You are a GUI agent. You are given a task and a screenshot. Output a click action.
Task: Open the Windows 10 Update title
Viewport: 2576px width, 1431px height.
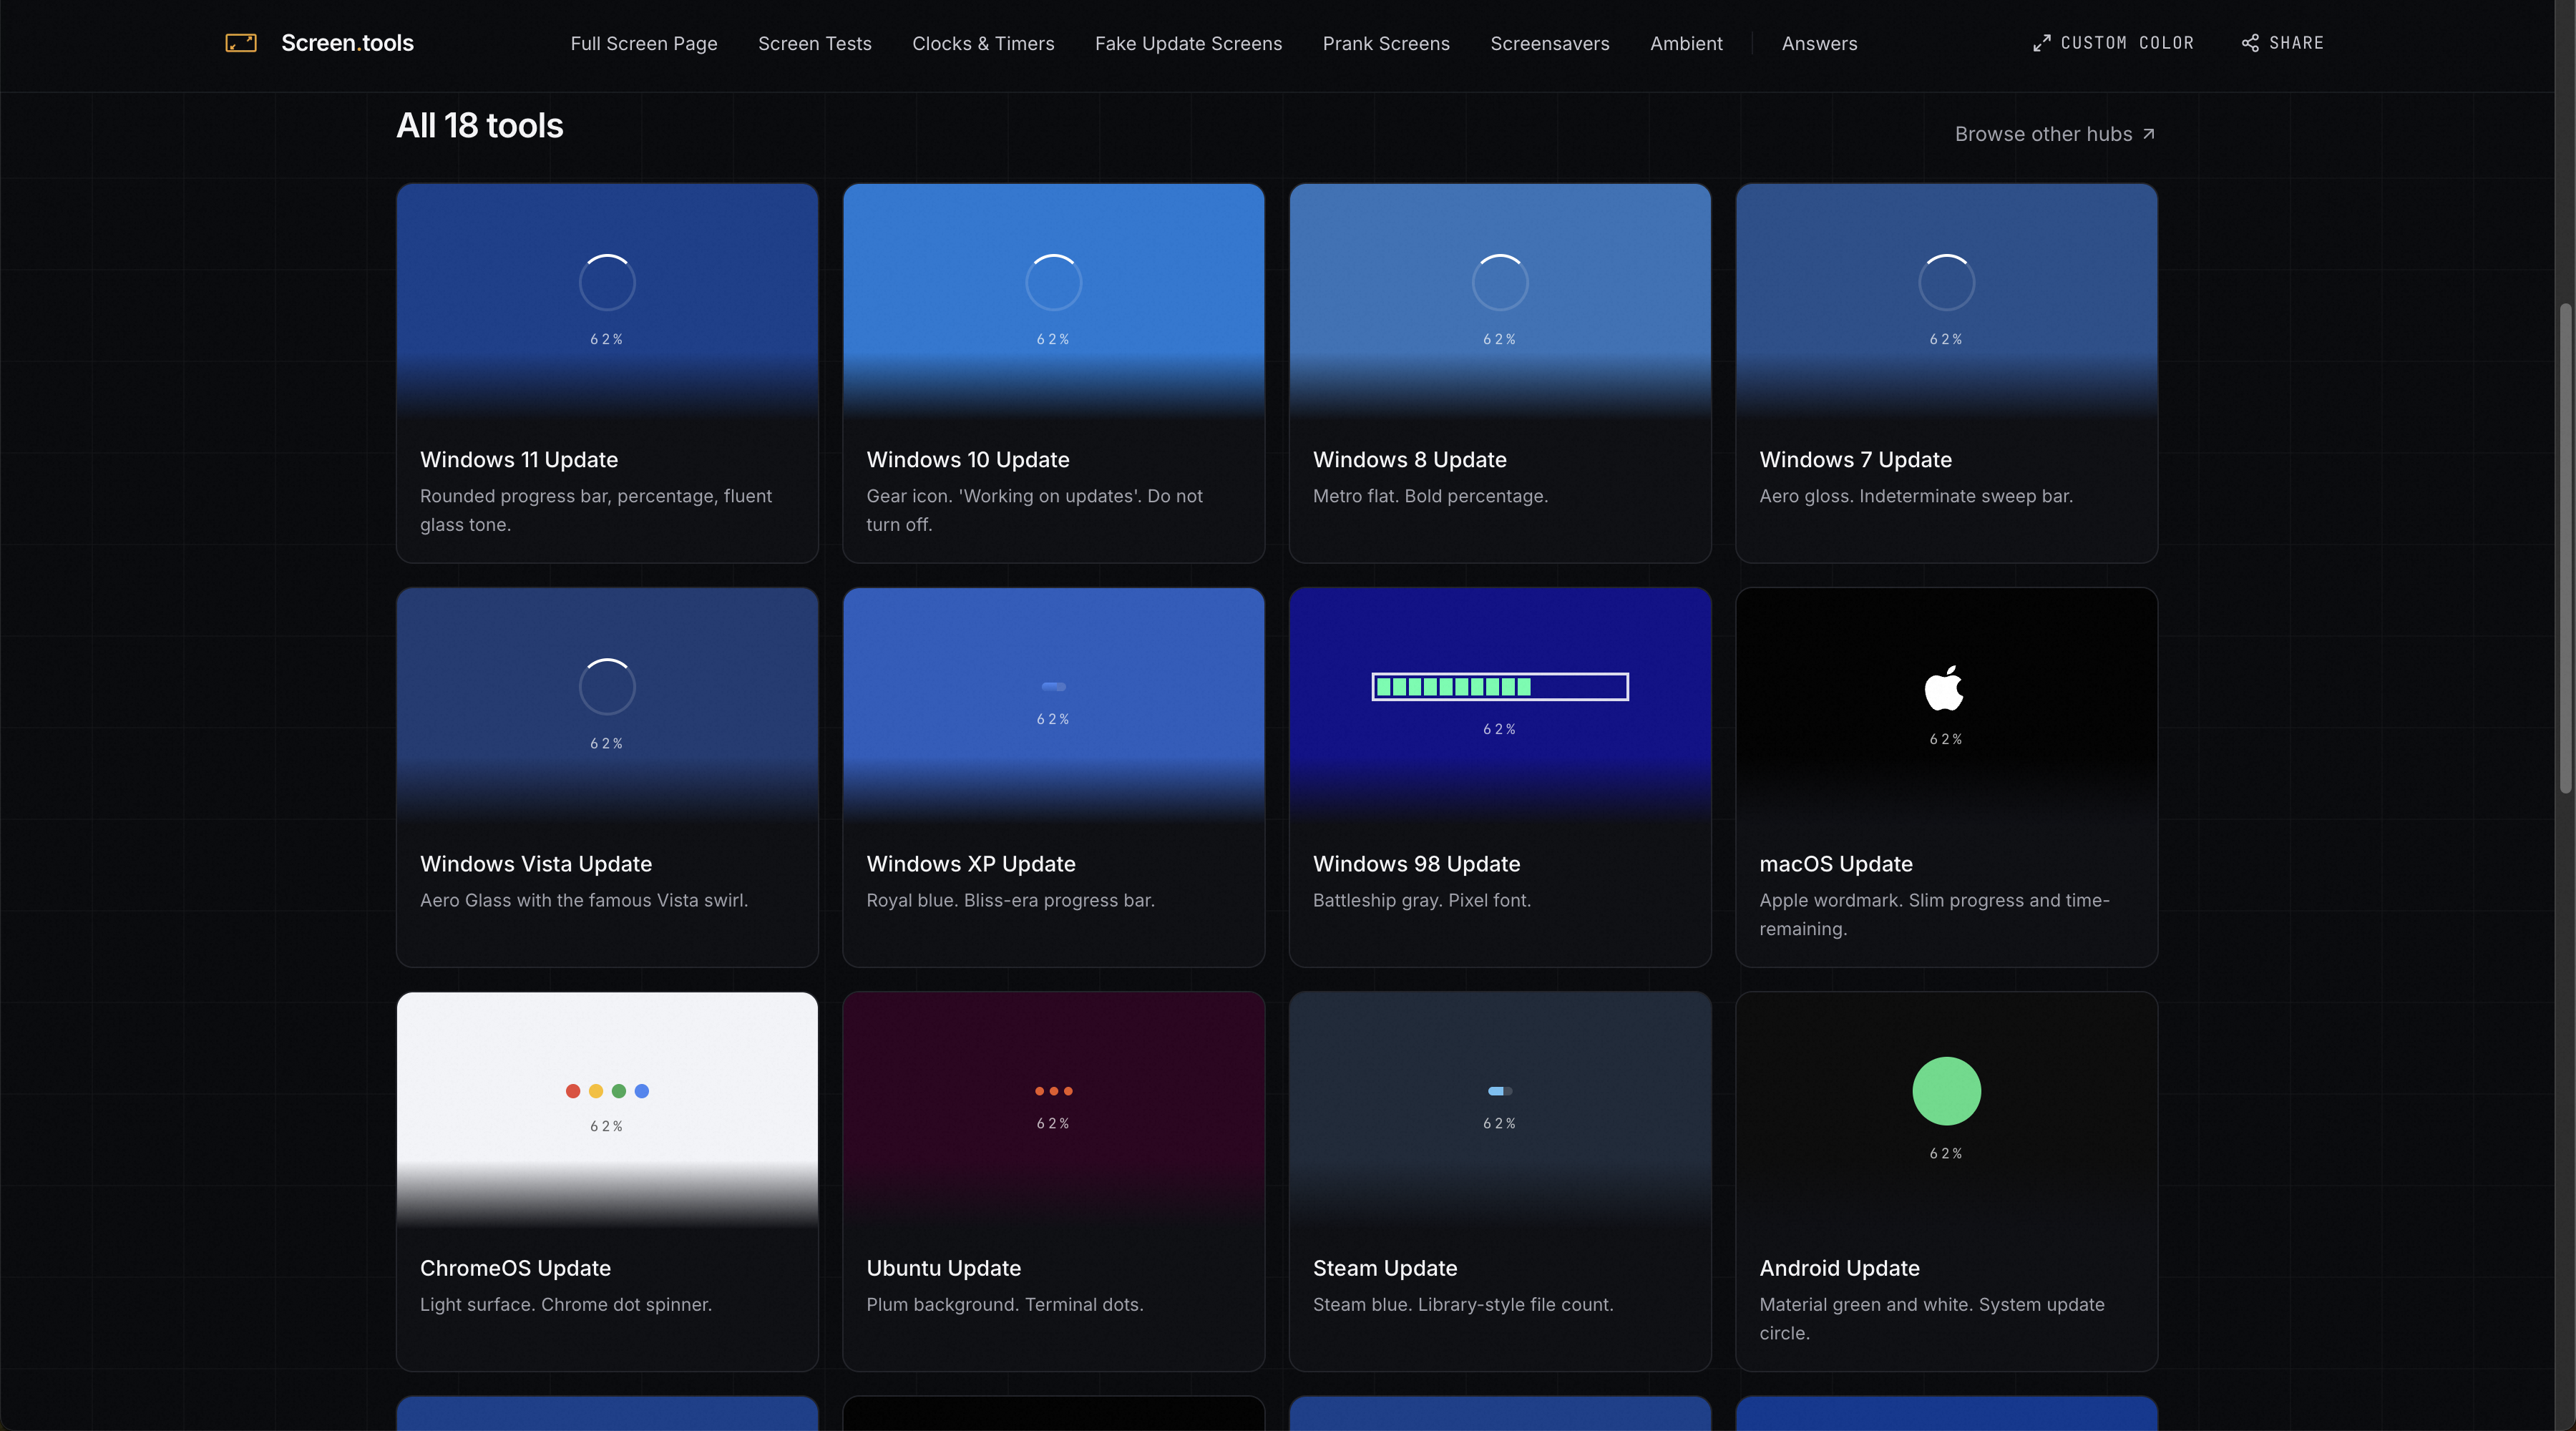968,459
